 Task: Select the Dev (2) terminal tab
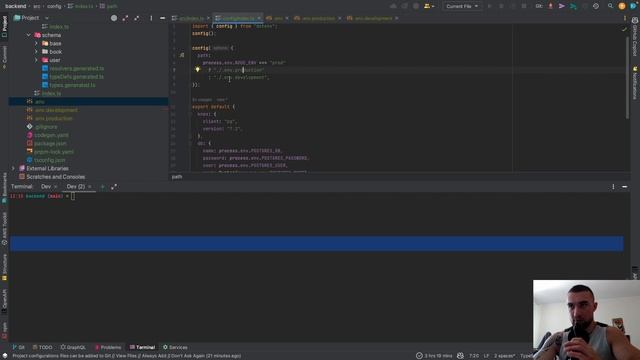[x=76, y=187]
